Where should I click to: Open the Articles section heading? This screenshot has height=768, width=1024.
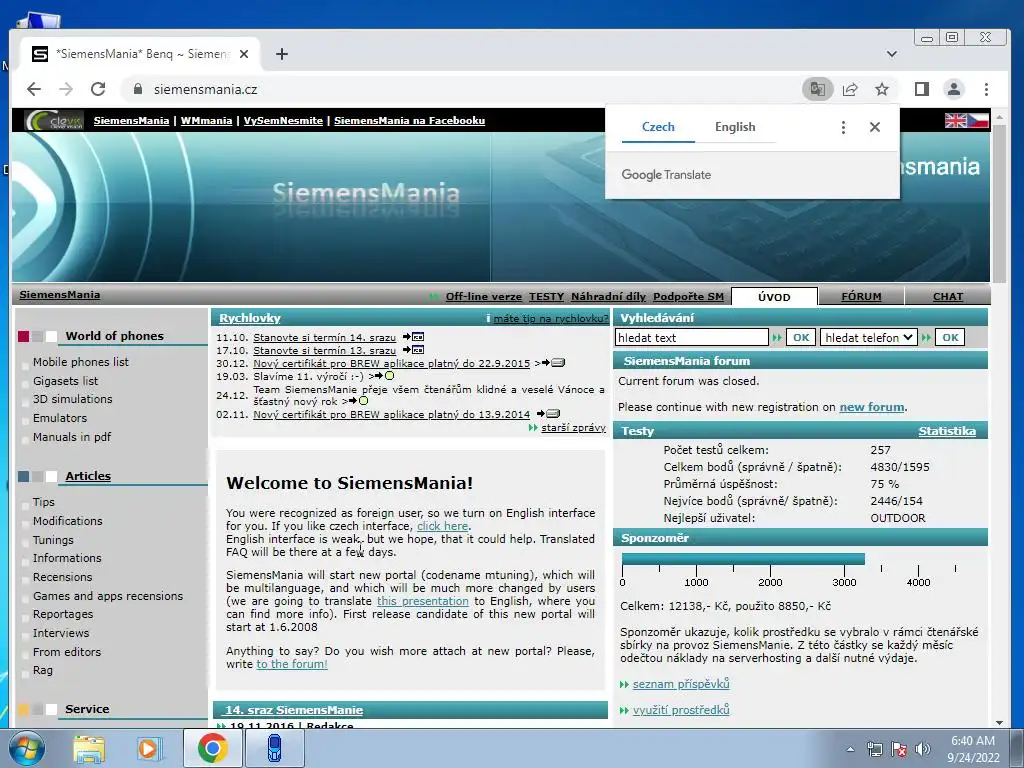[x=88, y=476]
